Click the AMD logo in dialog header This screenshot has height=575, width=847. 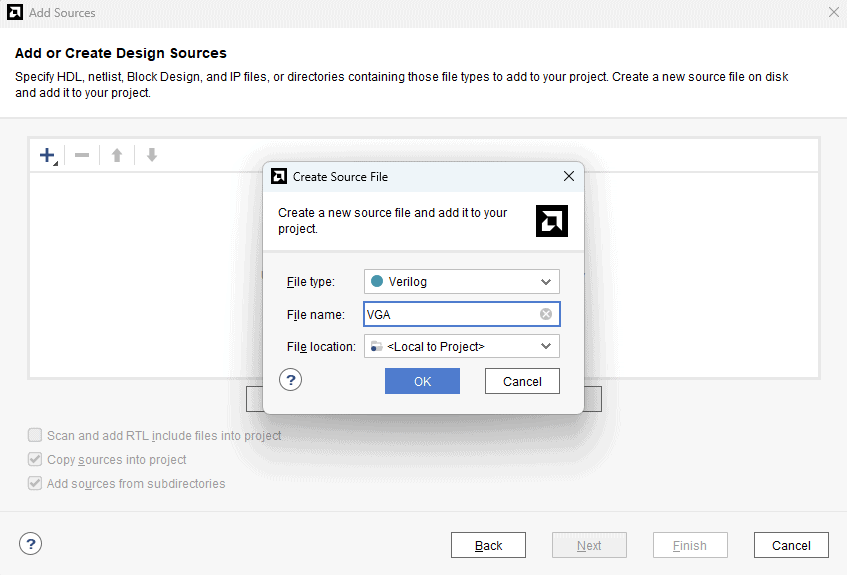pyautogui.click(x=551, y=221)
